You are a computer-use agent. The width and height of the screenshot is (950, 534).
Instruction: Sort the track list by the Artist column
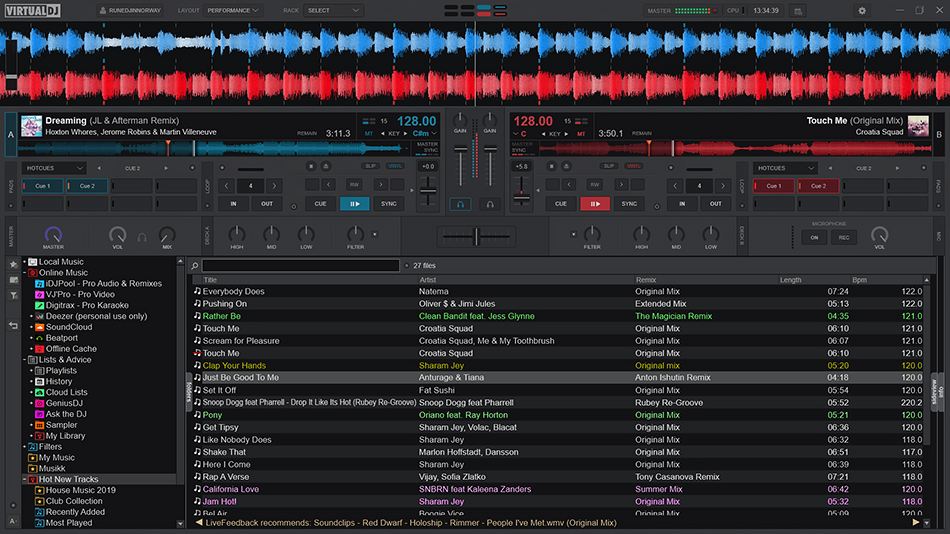[x=428, y=280]
